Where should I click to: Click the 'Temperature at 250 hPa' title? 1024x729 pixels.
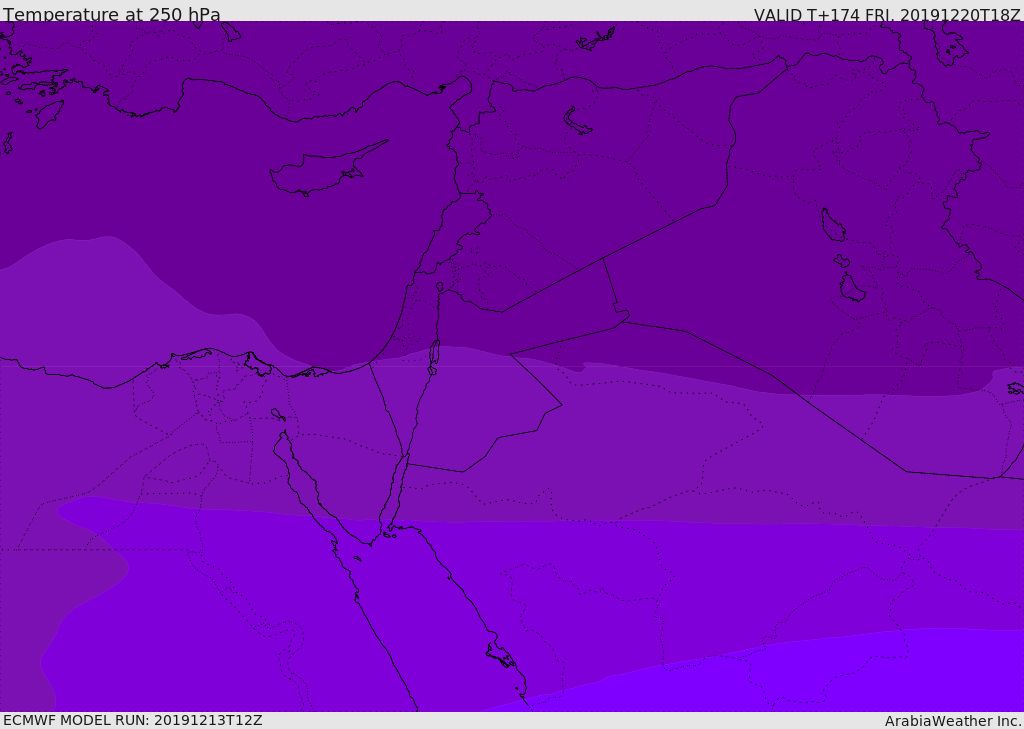(112, 14)
